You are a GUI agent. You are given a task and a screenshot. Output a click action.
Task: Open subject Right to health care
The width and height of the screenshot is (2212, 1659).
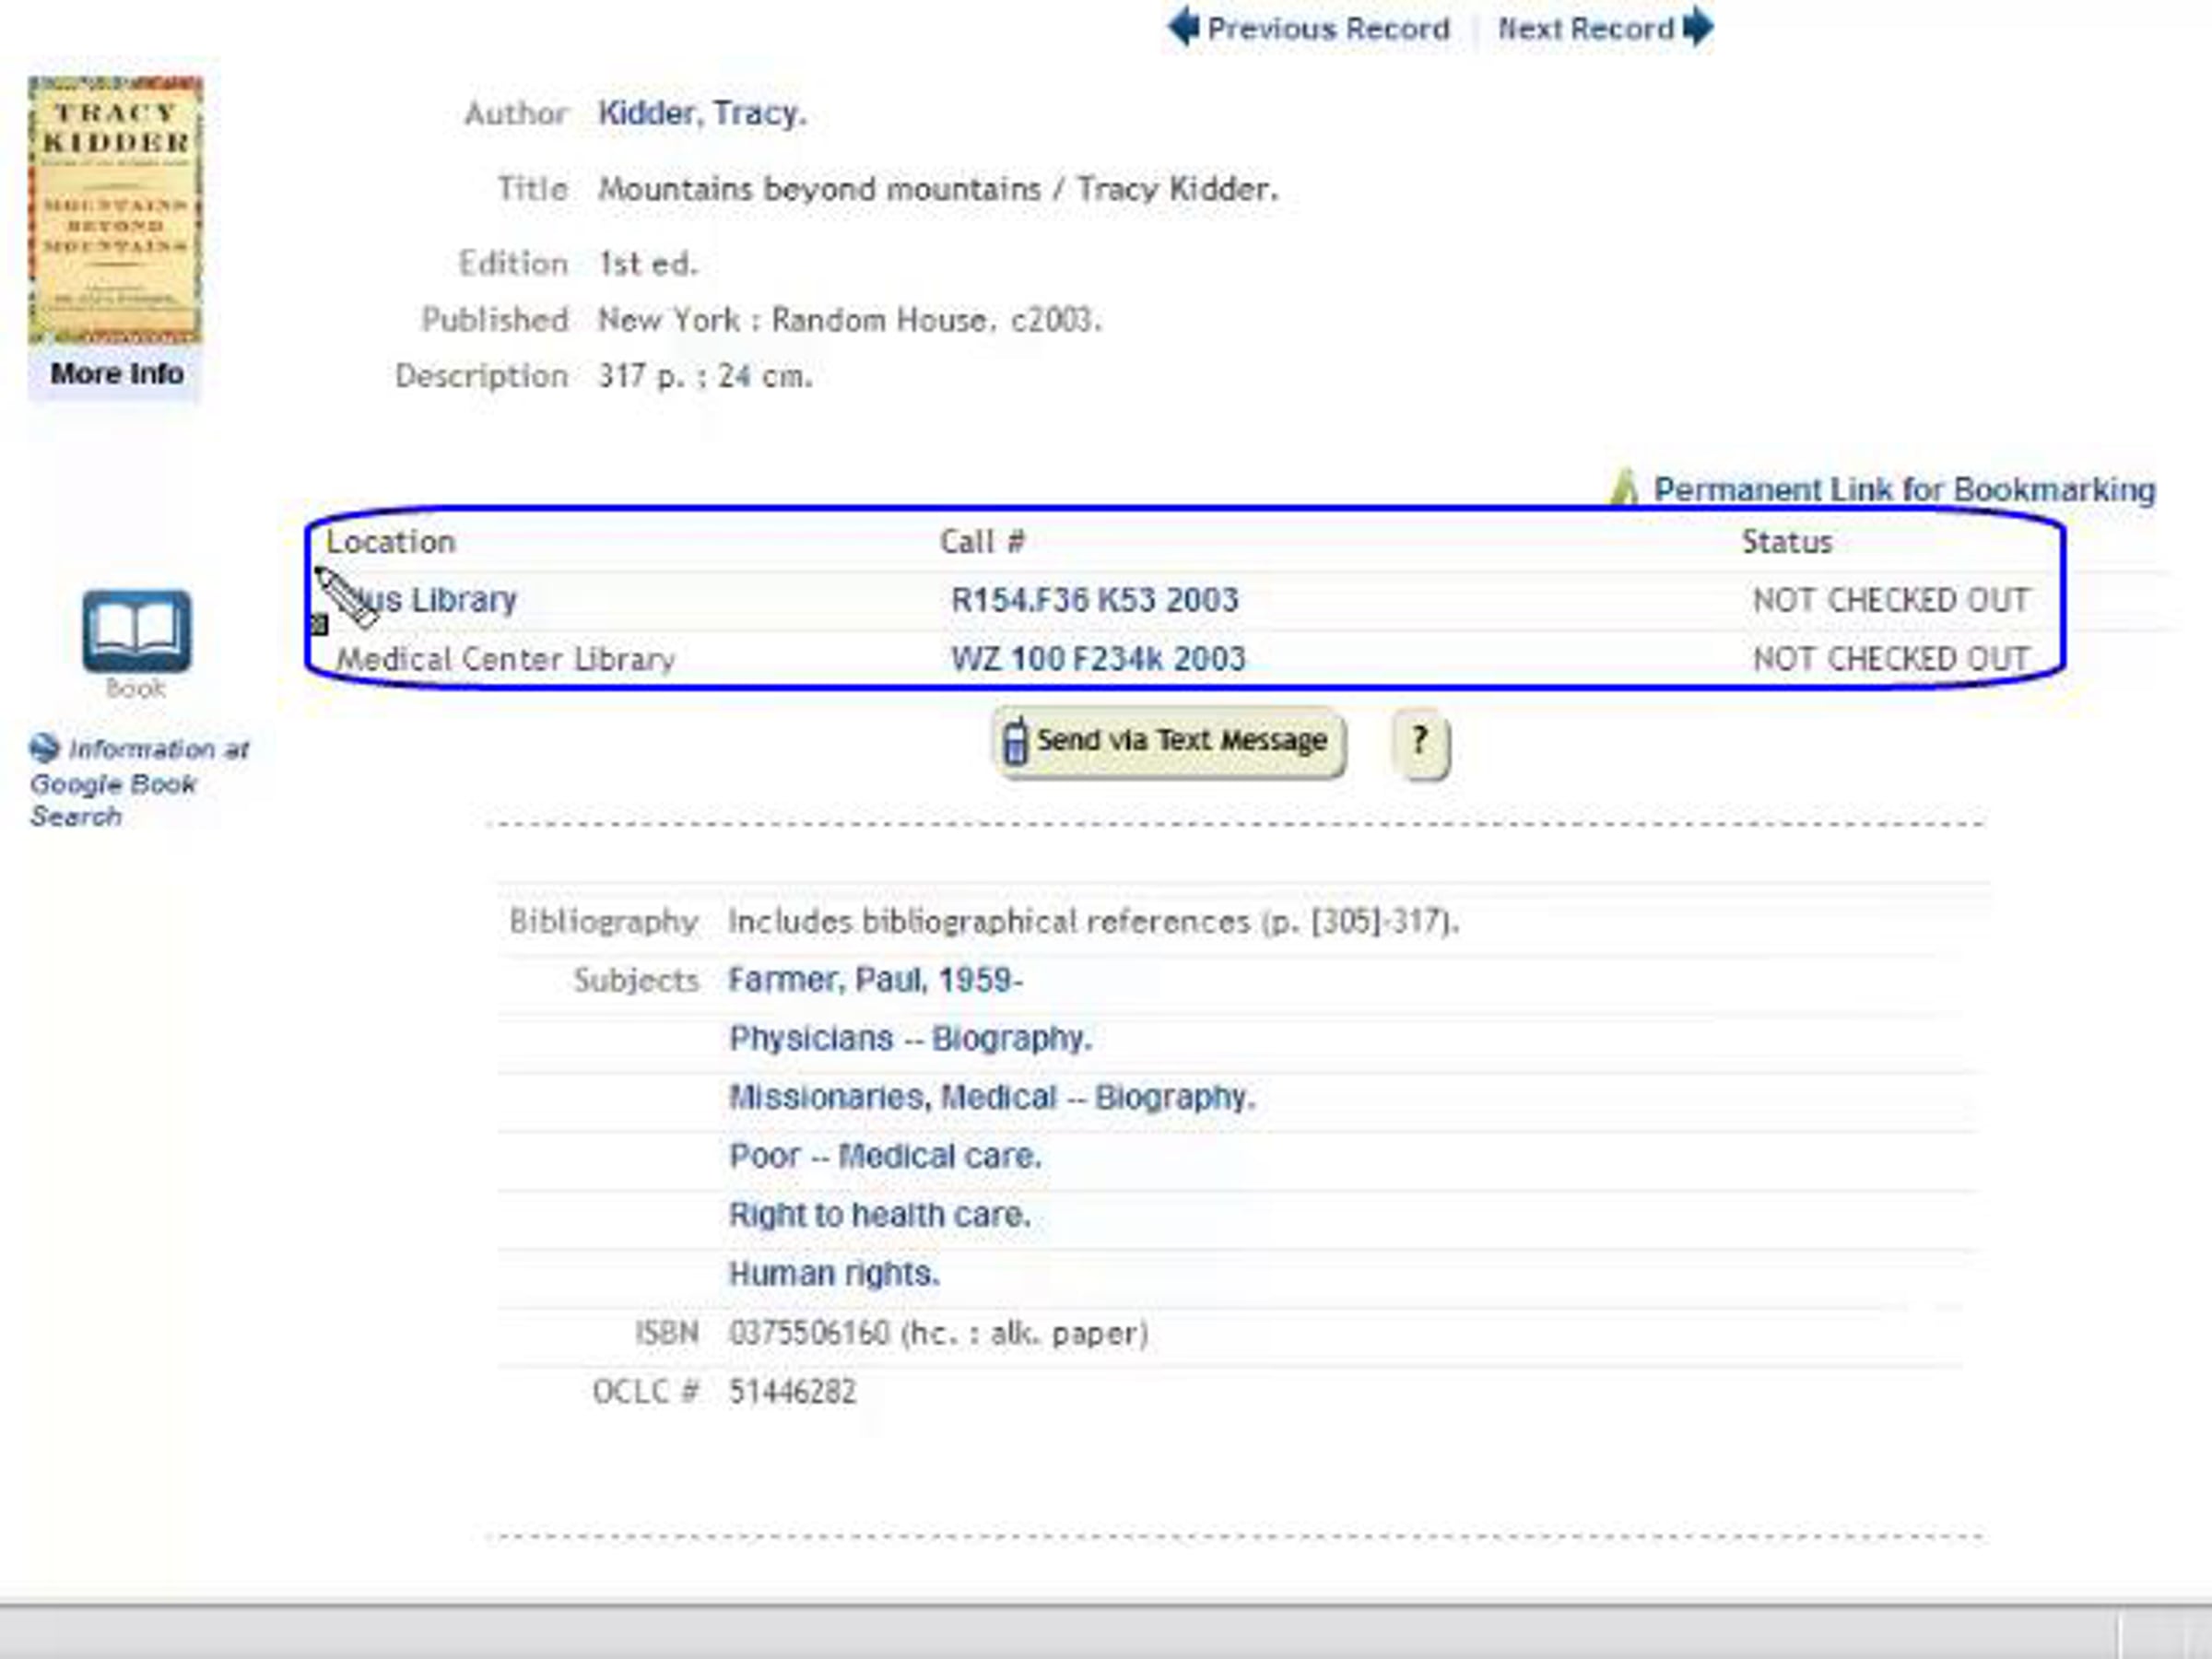point(879,1216)
